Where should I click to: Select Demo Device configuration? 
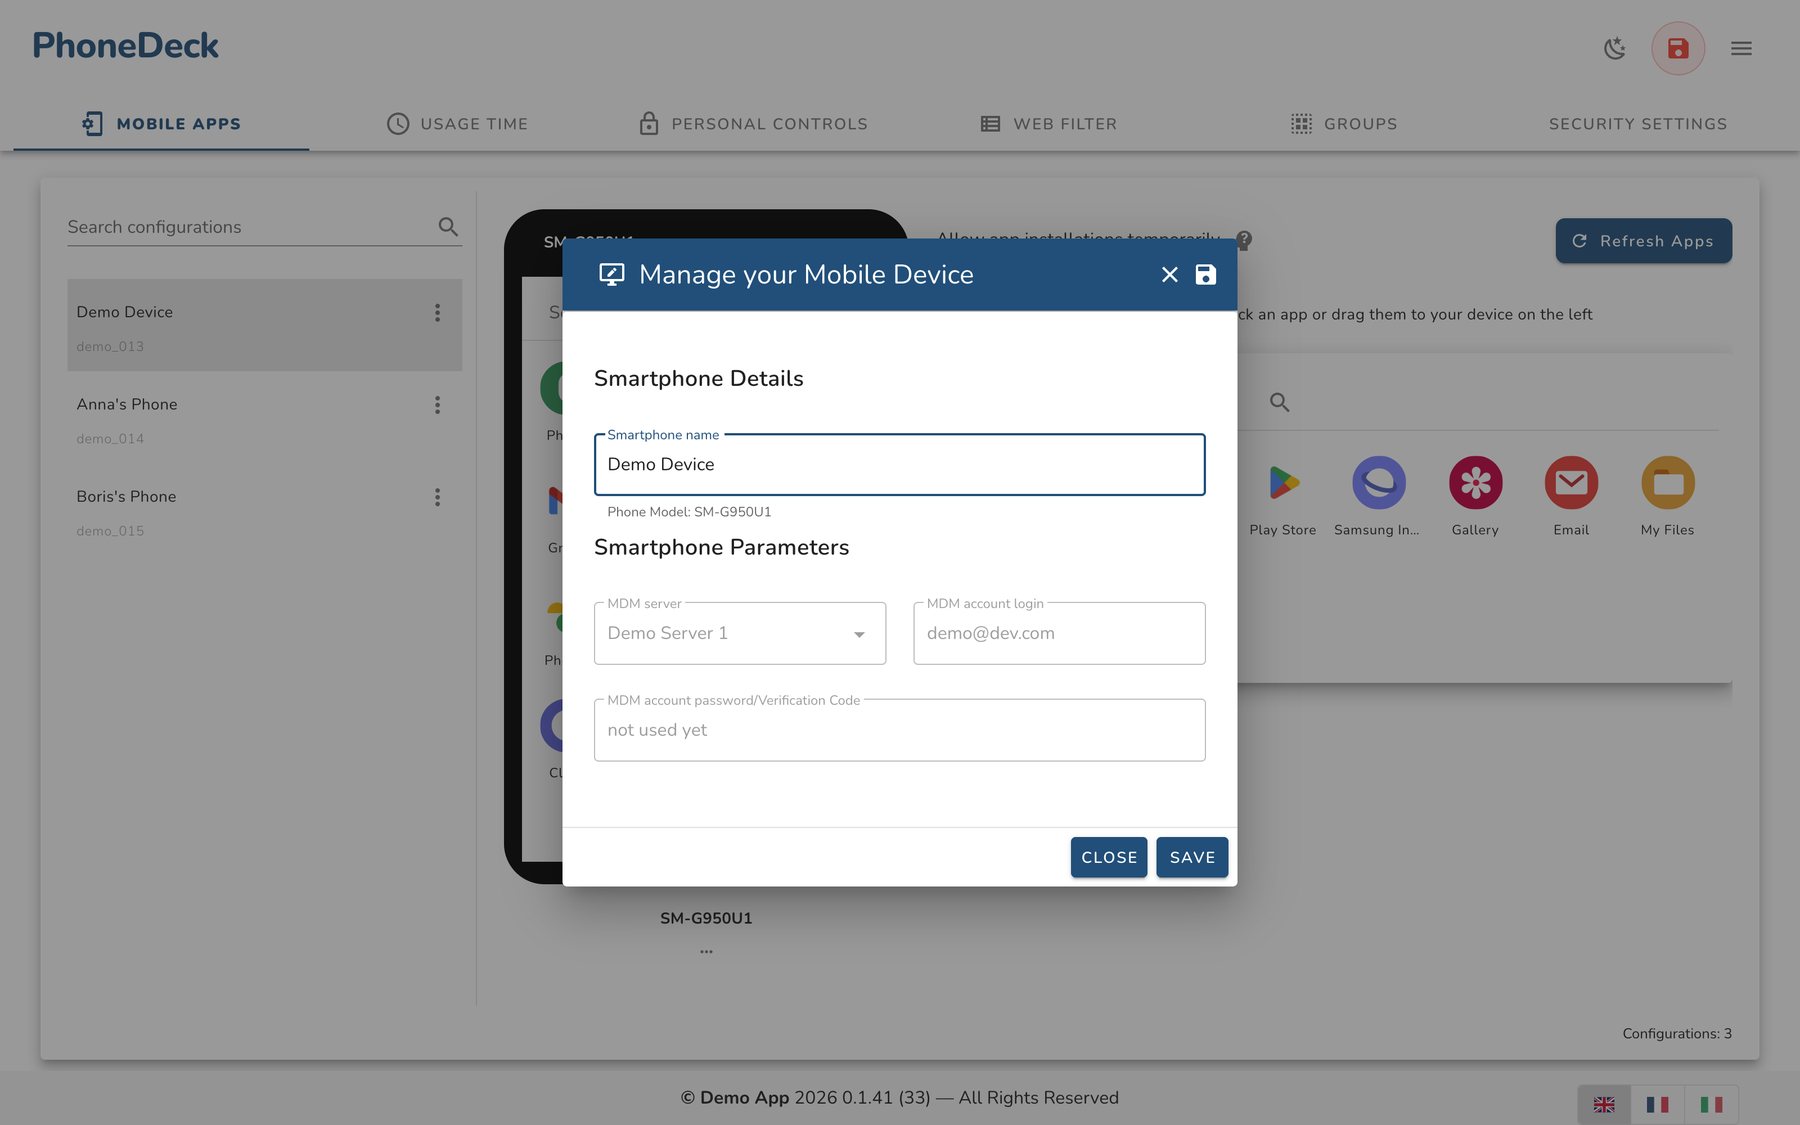[x=264, y=325]
